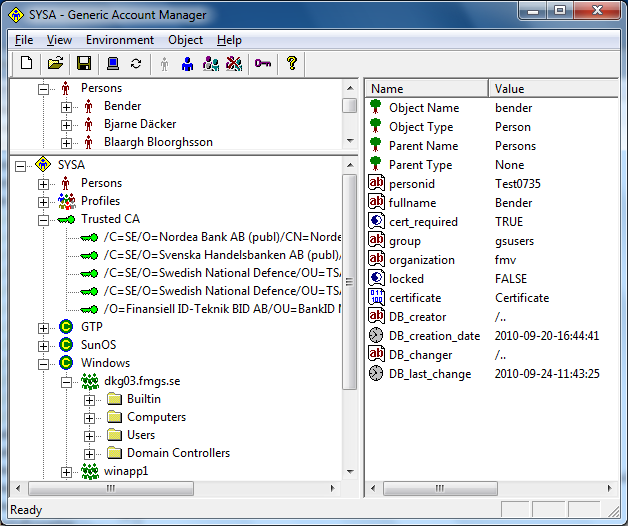Click the Open folder toolbar icon
The image size is (628, 526).
pyautogui.click(x=57, y=64)
